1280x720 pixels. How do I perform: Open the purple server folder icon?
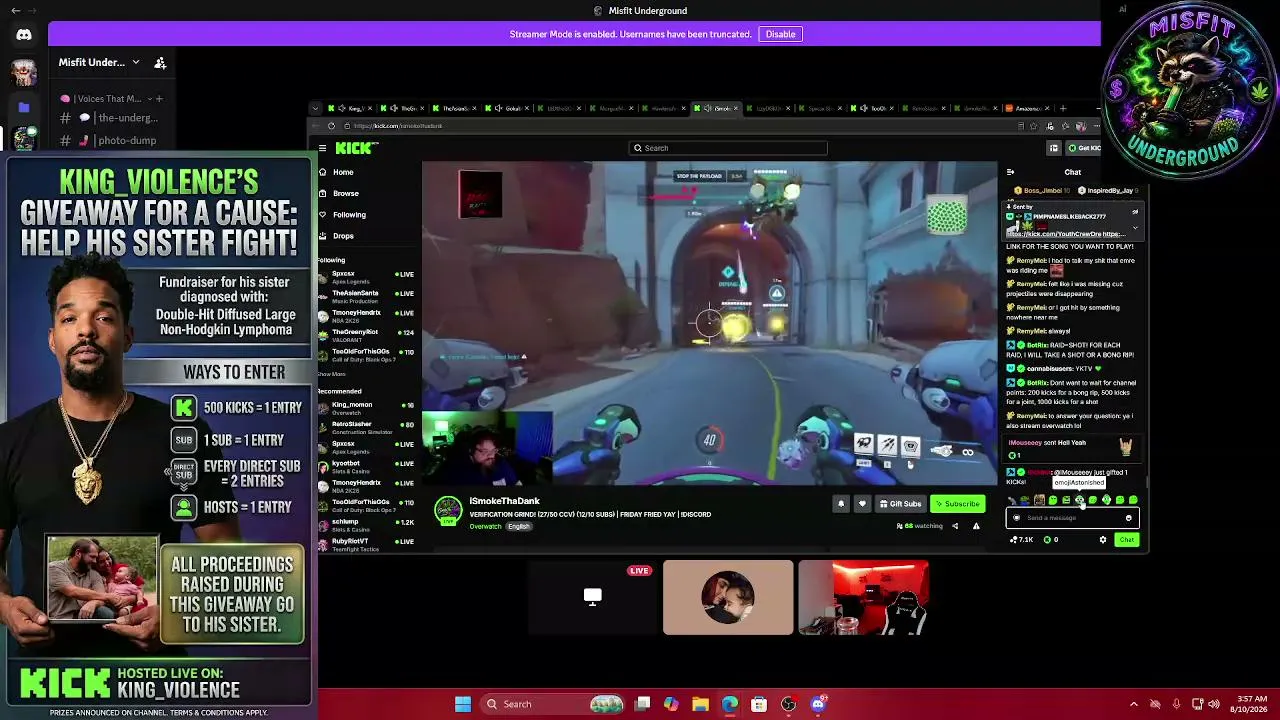pyautogui.click(x=24, y=107)
